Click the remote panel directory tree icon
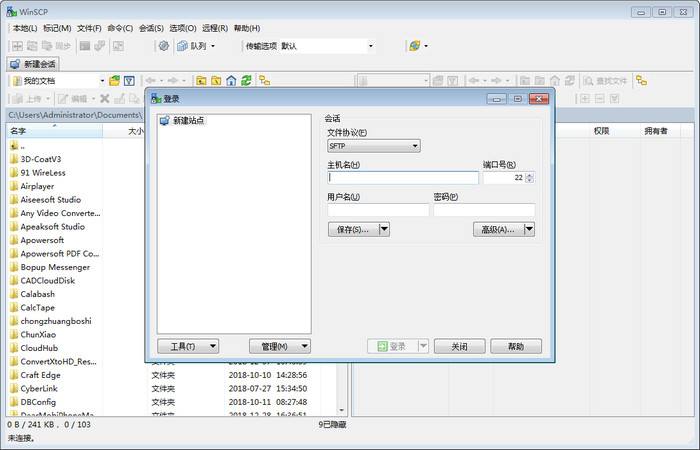Image resolution: width=700 pixels, height=450 pixels. tap(642, 81)
